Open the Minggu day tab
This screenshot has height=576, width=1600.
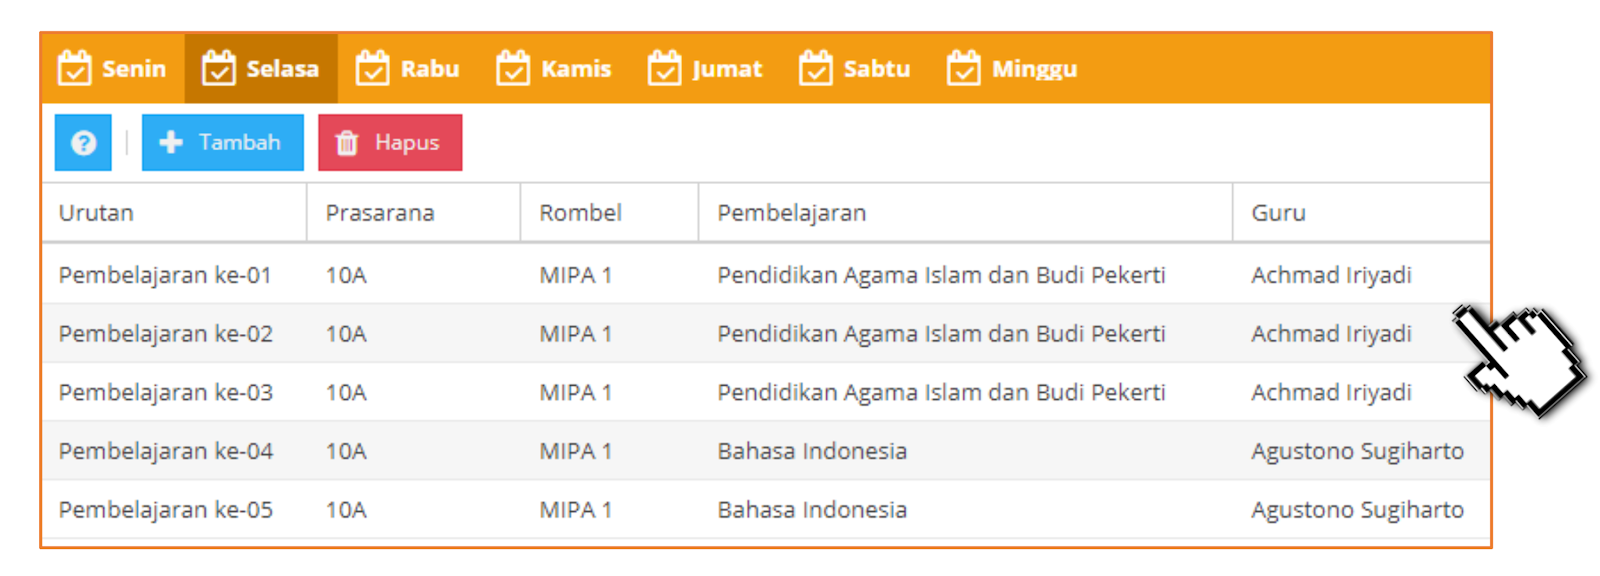pos(1012,68)
